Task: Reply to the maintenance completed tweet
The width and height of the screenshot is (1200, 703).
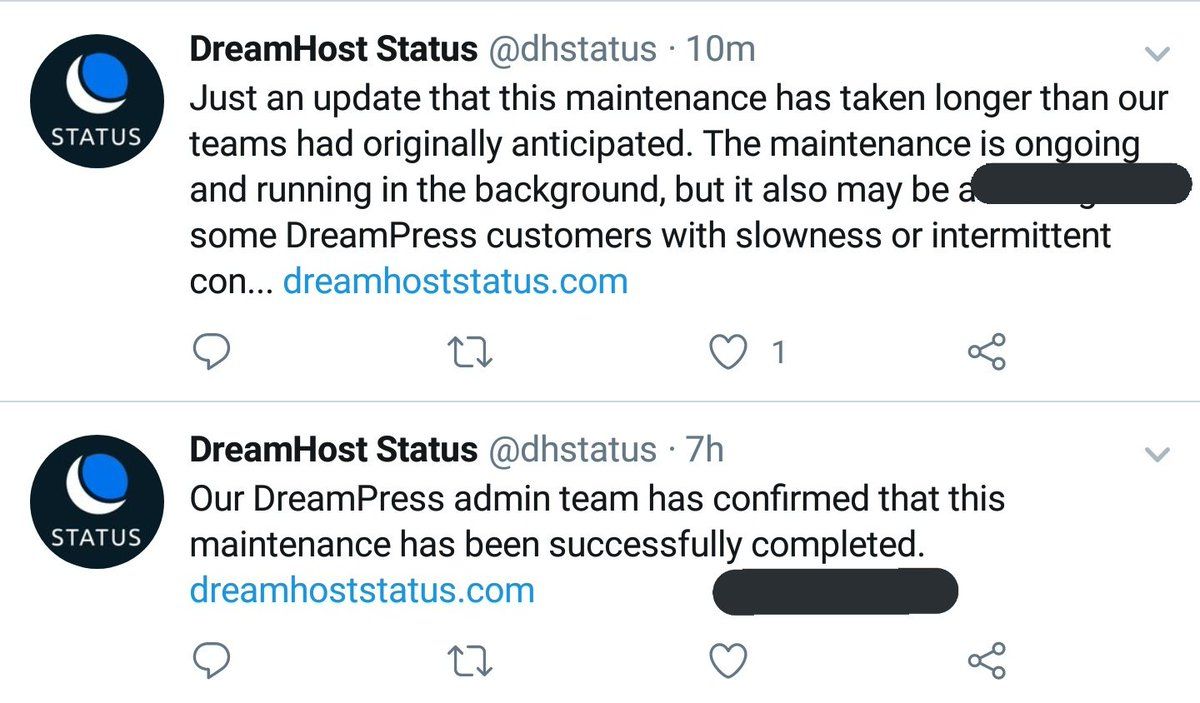Action: click(x=211, y=659)
